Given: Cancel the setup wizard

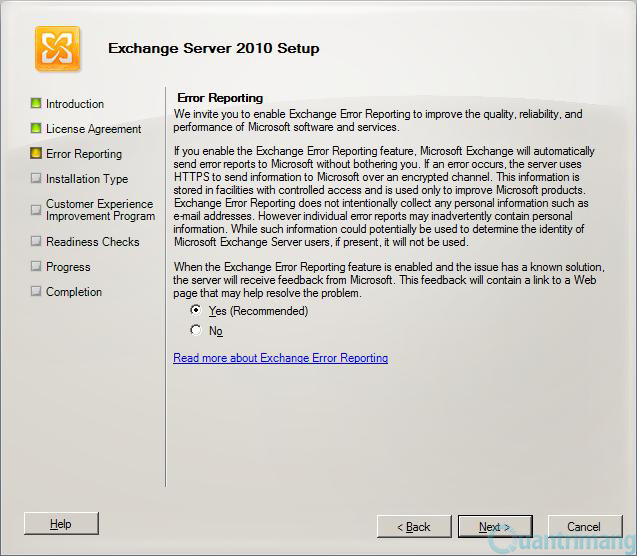Looking at the screenshot, I should (584, 527).
